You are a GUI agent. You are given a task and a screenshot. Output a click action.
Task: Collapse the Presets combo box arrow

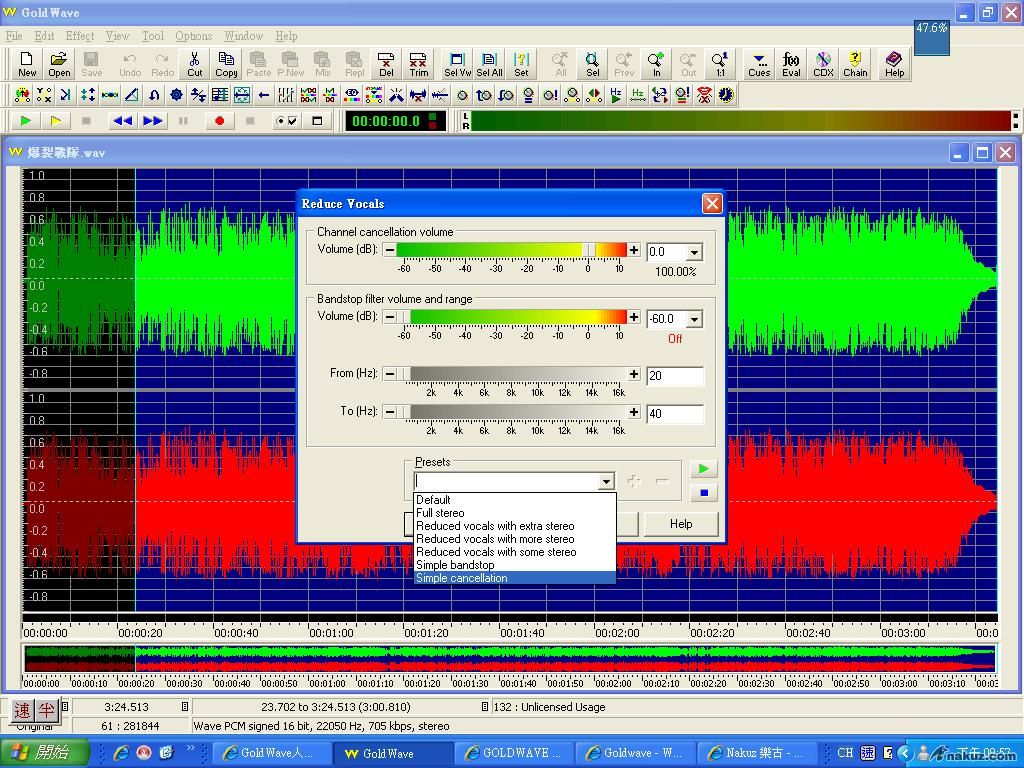click(x=606, y=482)
